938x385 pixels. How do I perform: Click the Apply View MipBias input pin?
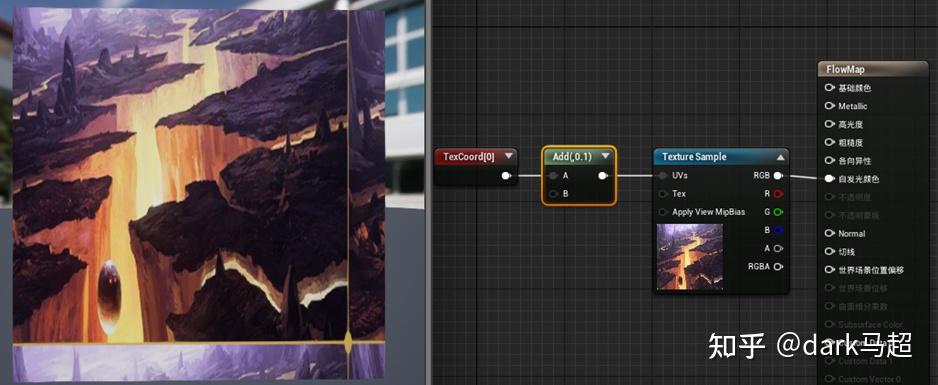tap(663, 212)
